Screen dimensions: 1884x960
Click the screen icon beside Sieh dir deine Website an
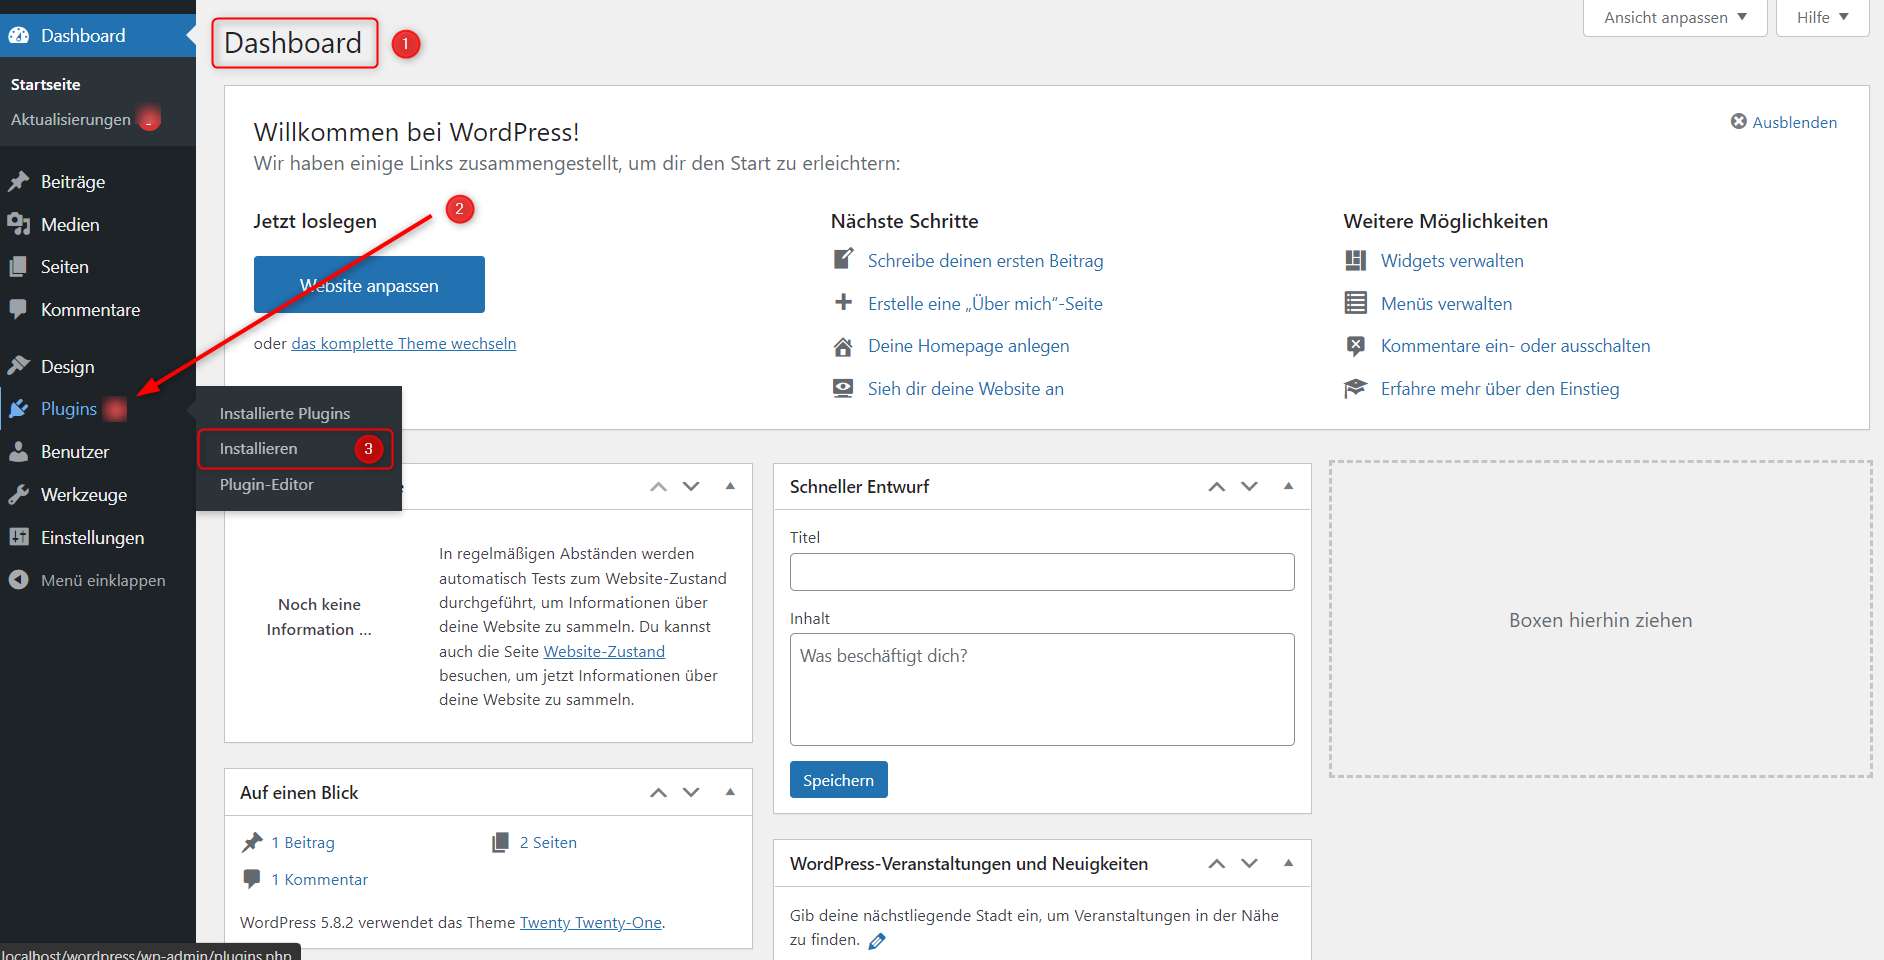(844, 389)
